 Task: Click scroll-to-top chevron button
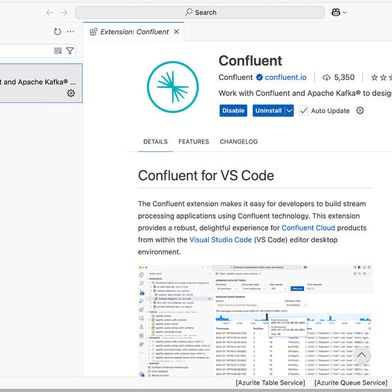[361, 355]
